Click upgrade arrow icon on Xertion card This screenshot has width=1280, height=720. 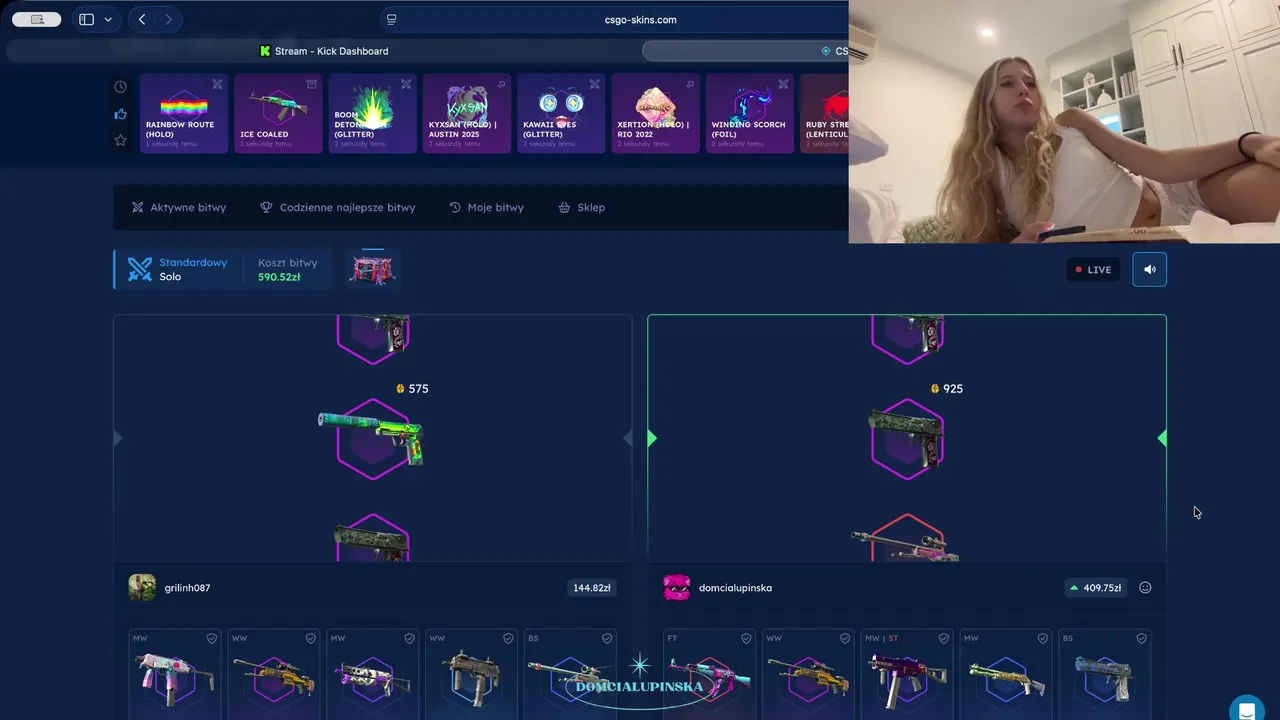tap(689, 84)
